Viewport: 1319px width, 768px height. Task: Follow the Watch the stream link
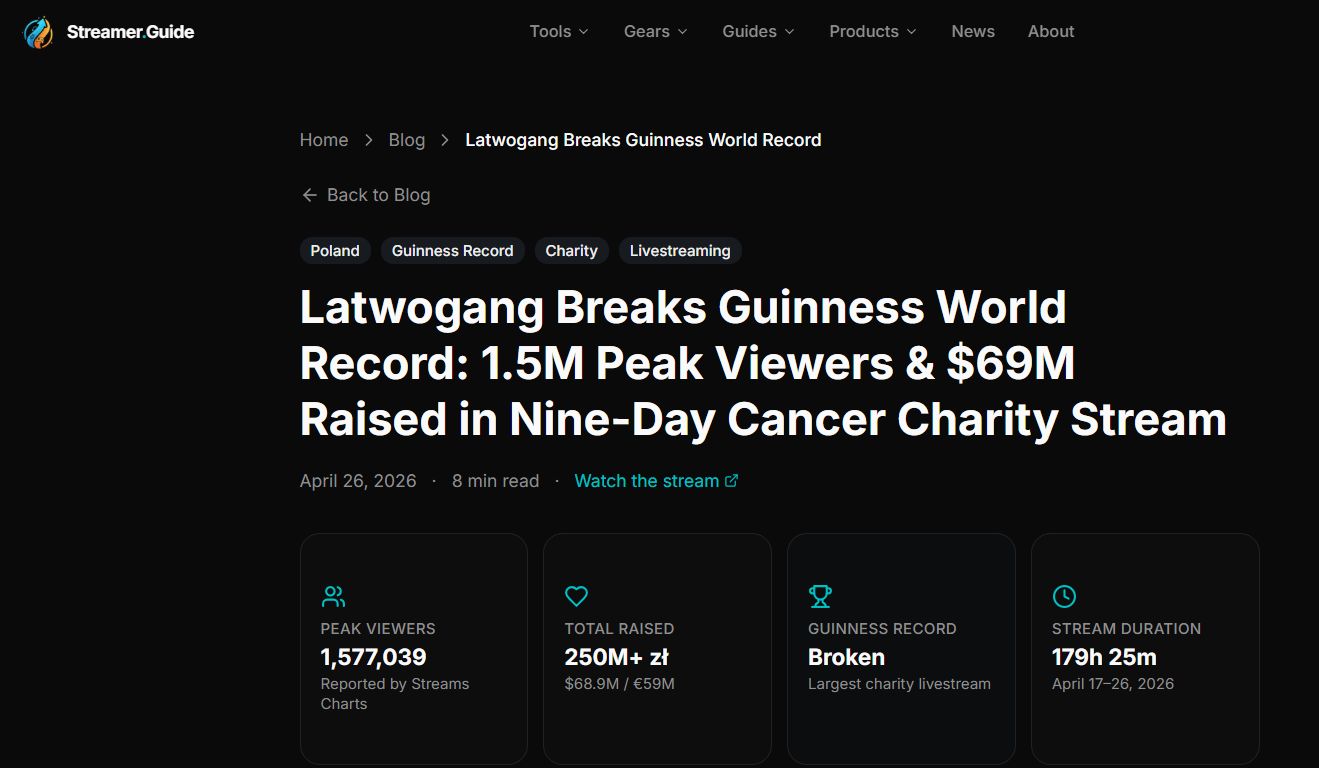tap(645, 480)
